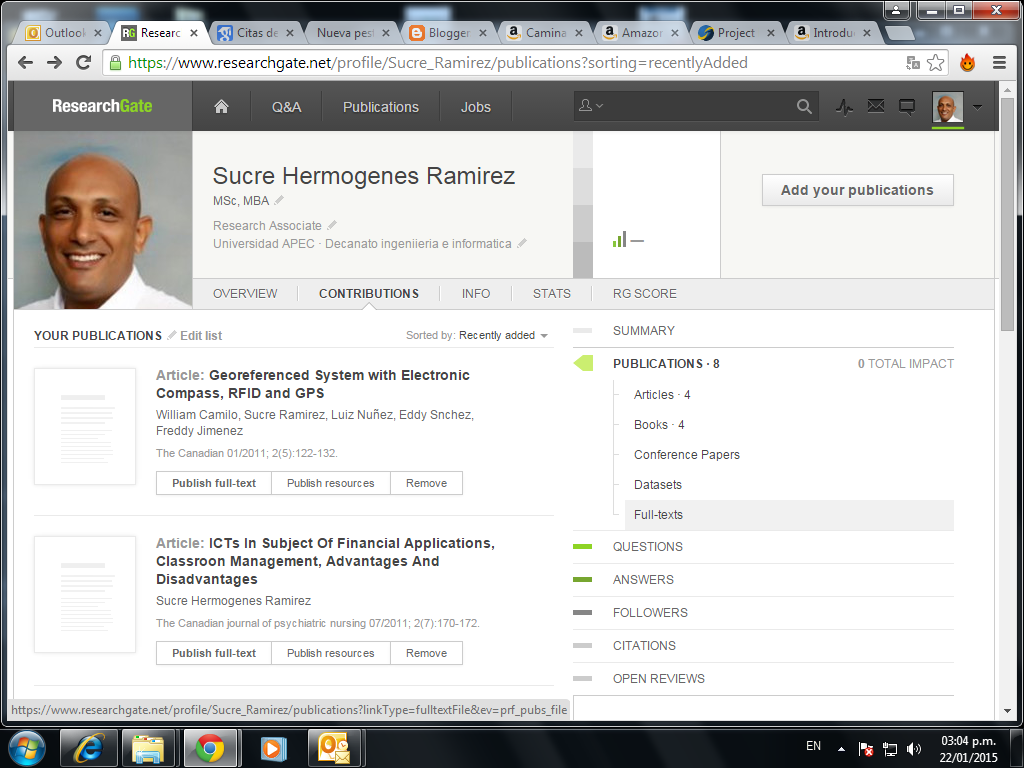Edit the MSc, MBA degree pencil
1024x768 pixels.
click(279, 200)
